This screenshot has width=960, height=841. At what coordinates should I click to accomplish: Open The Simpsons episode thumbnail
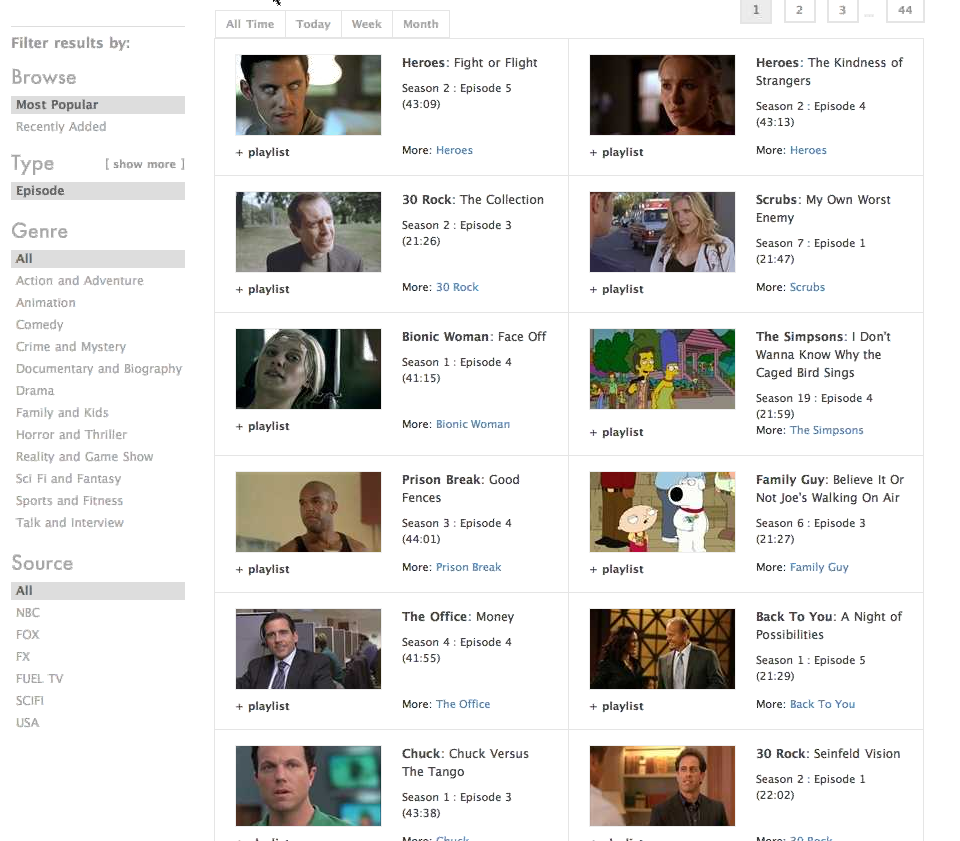click(x=662, y=369)
